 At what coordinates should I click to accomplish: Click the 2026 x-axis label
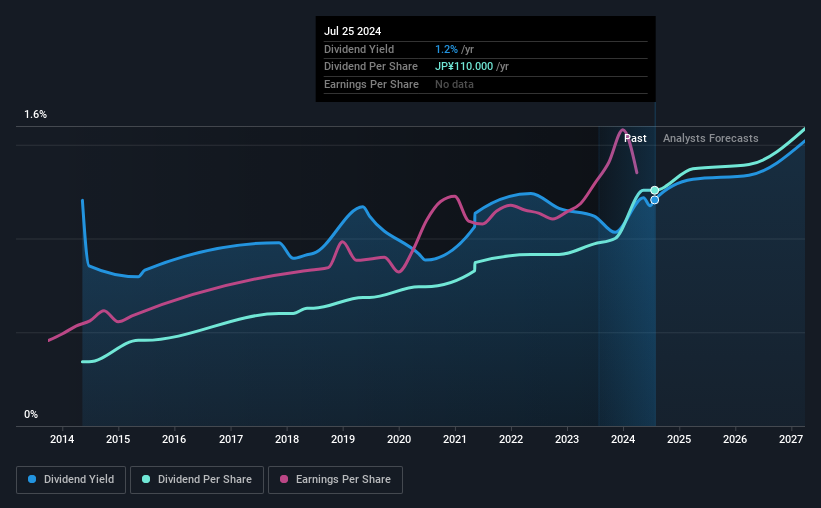point(735,439)
